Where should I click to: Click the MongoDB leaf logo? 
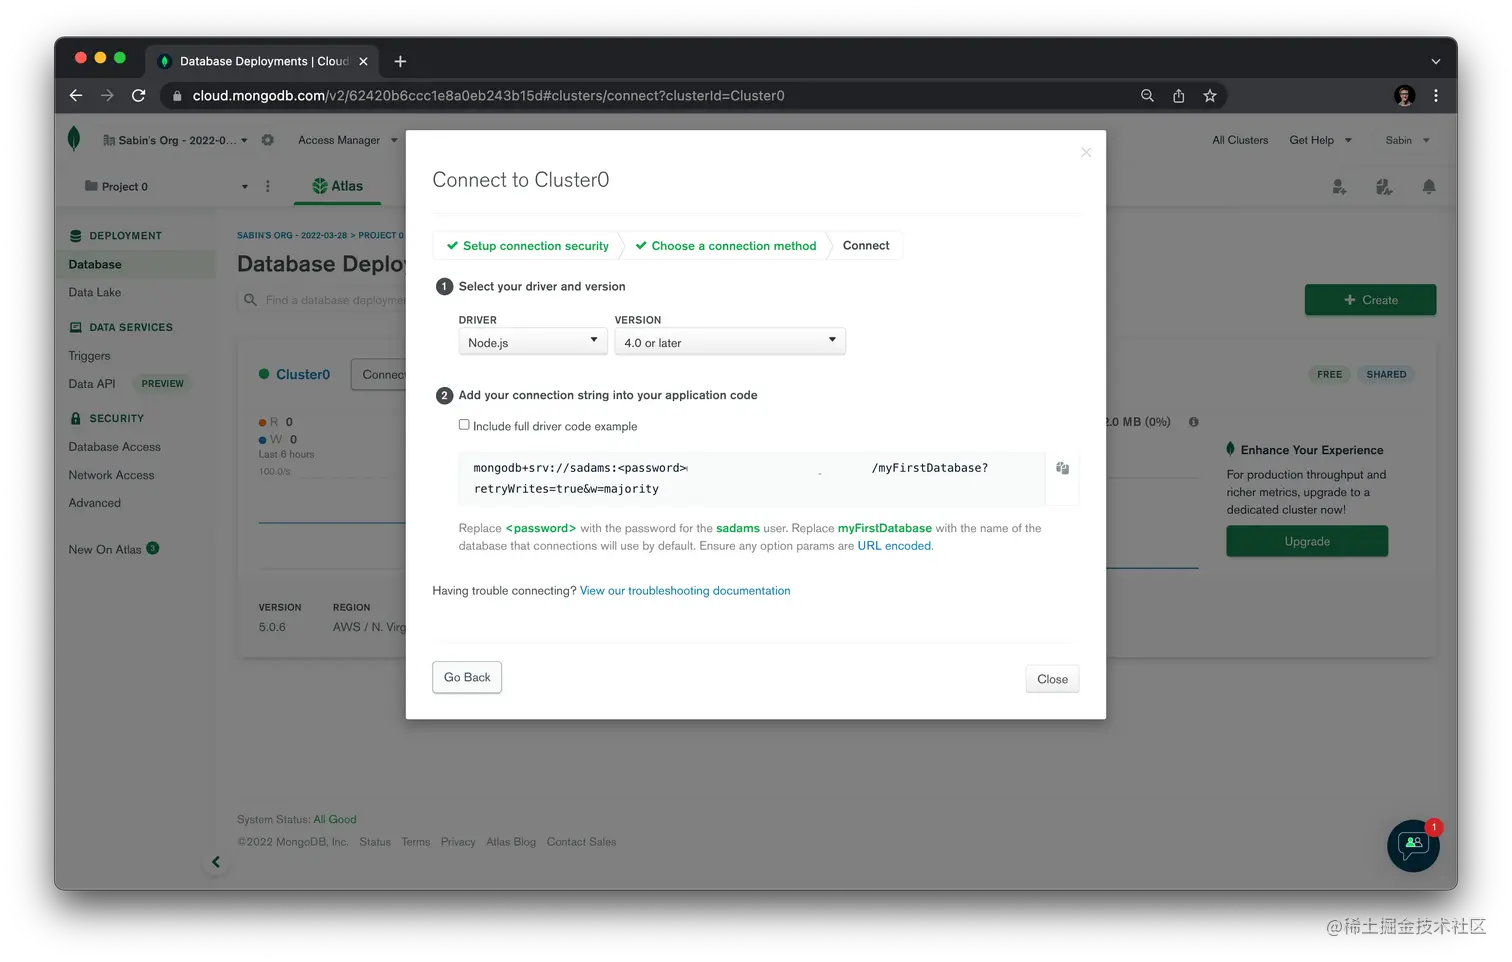click(74, 139)
